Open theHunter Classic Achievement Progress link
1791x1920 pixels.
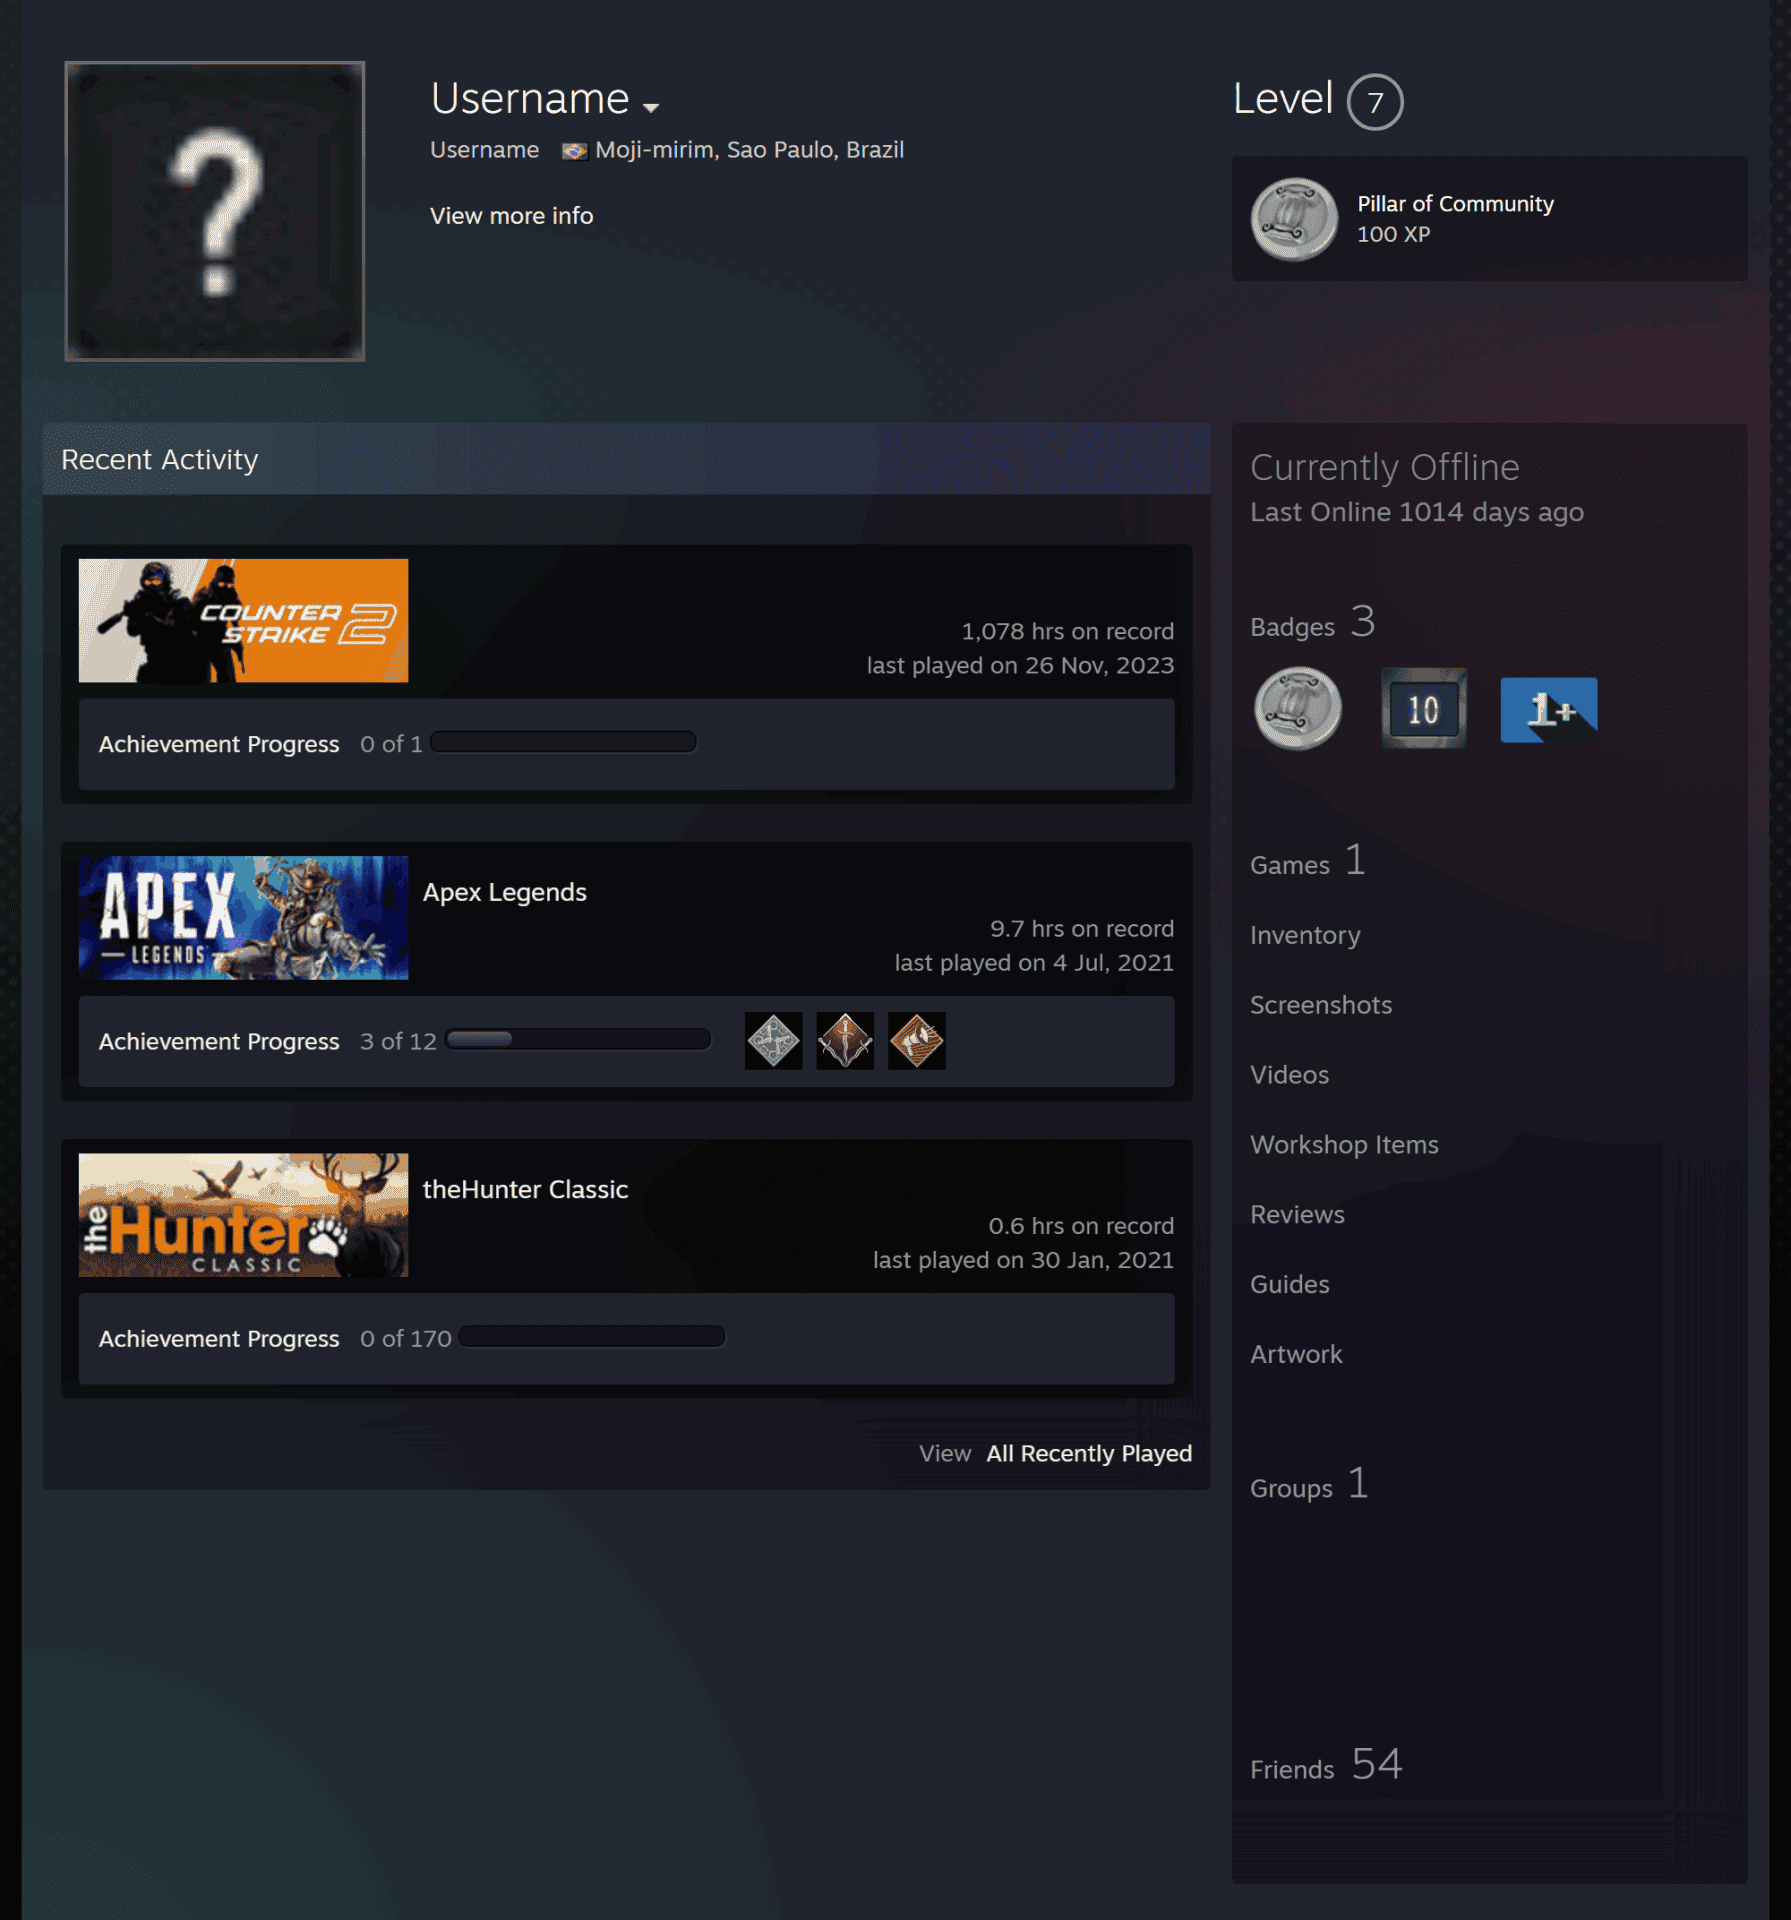(219, 1338)
